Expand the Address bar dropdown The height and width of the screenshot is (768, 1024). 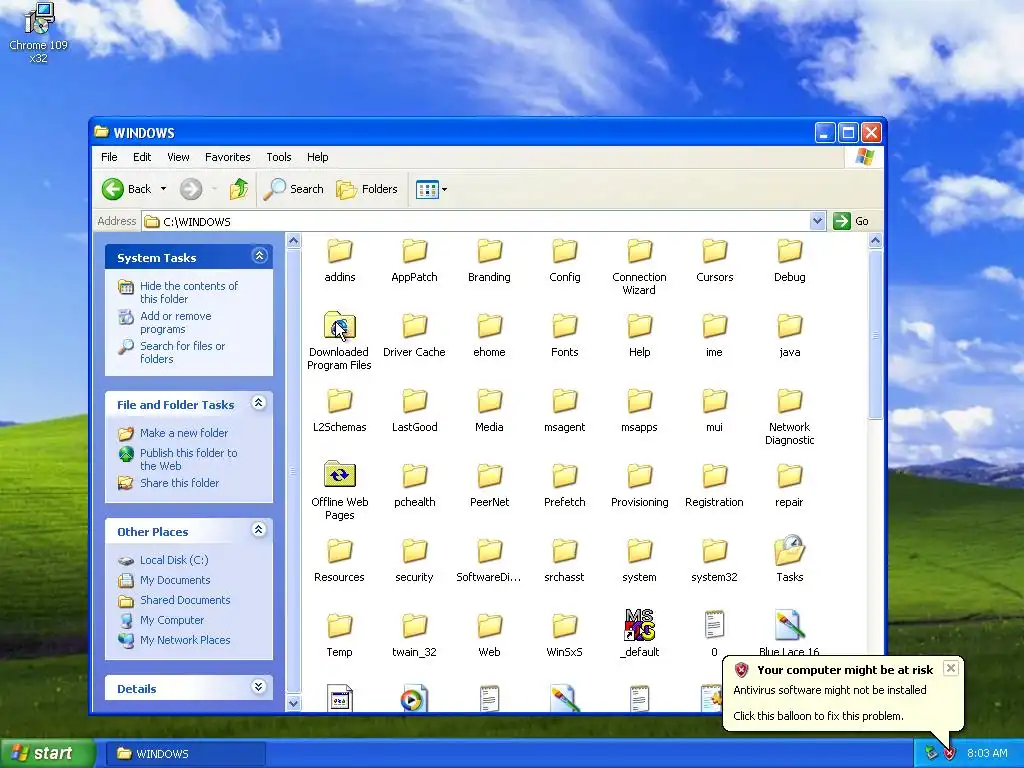tap(817, 221)
